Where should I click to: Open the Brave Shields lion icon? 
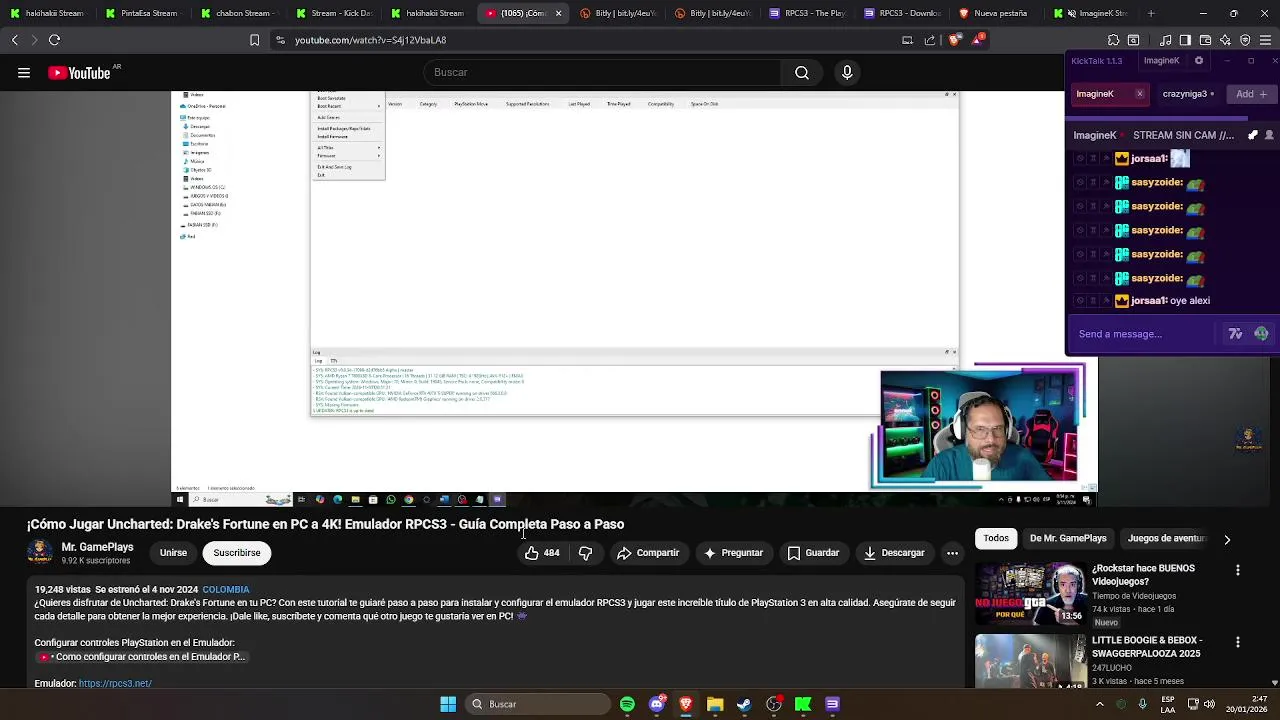[x=955, y=40]
